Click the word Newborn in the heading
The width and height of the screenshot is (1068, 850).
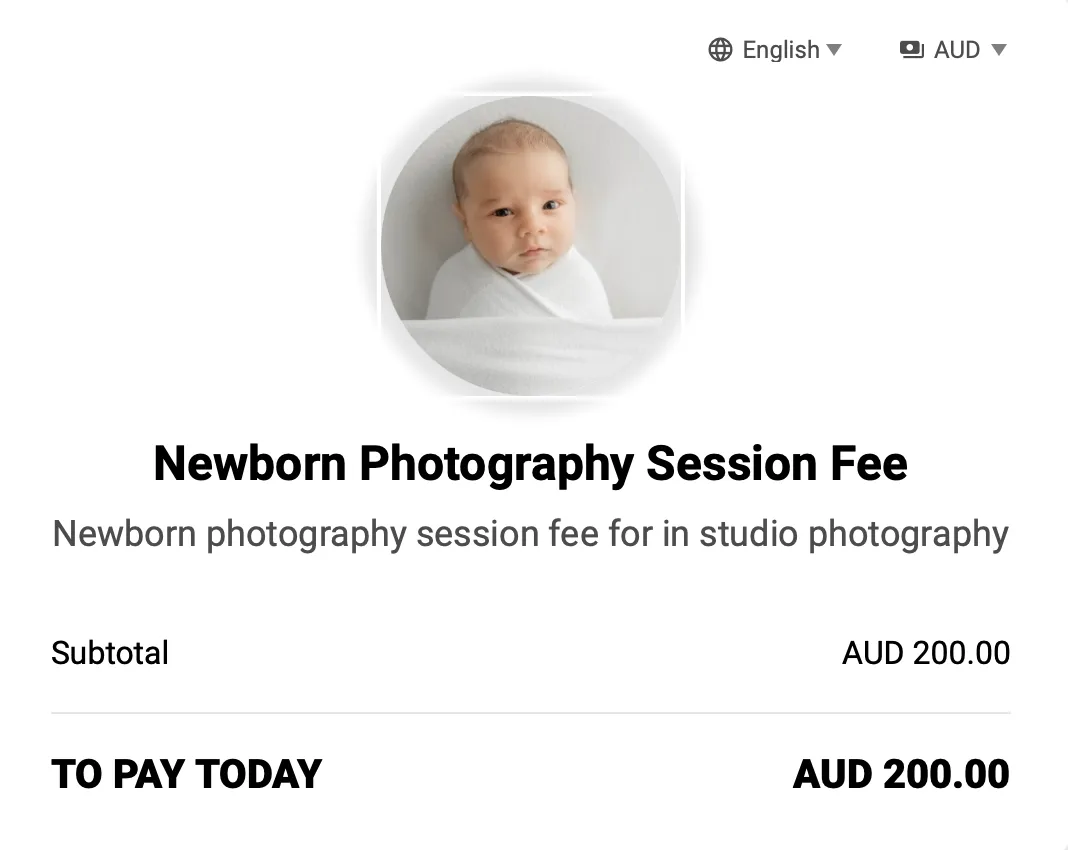(x=250, y=464)
